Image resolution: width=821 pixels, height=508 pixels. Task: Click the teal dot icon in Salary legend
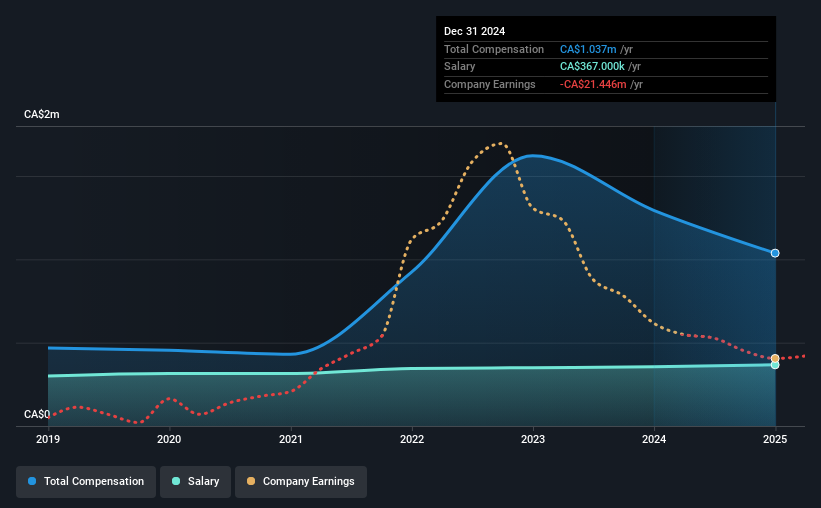click(176, 481)
